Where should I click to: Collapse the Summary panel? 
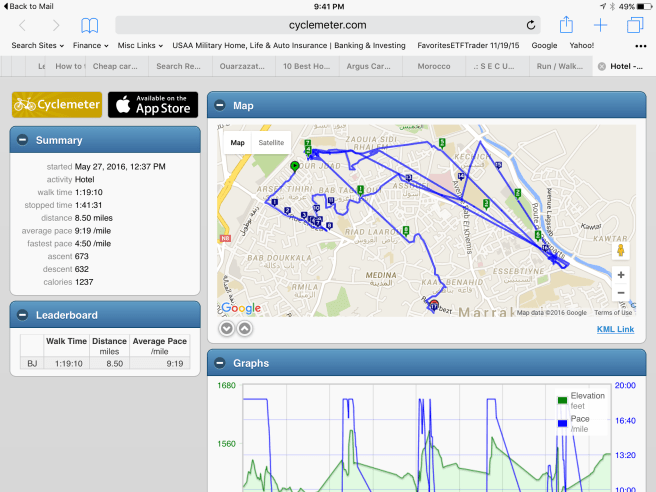22,140
